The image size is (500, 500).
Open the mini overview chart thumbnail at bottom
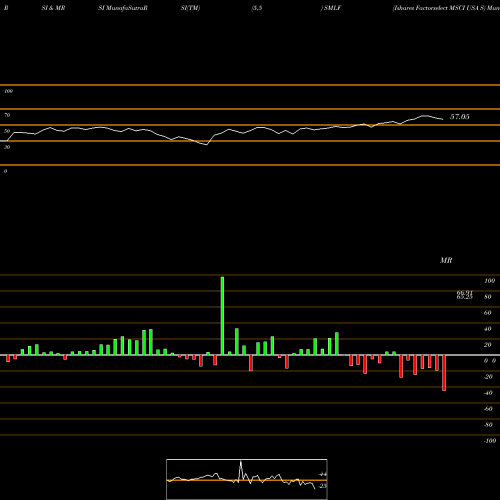[247, 479]
